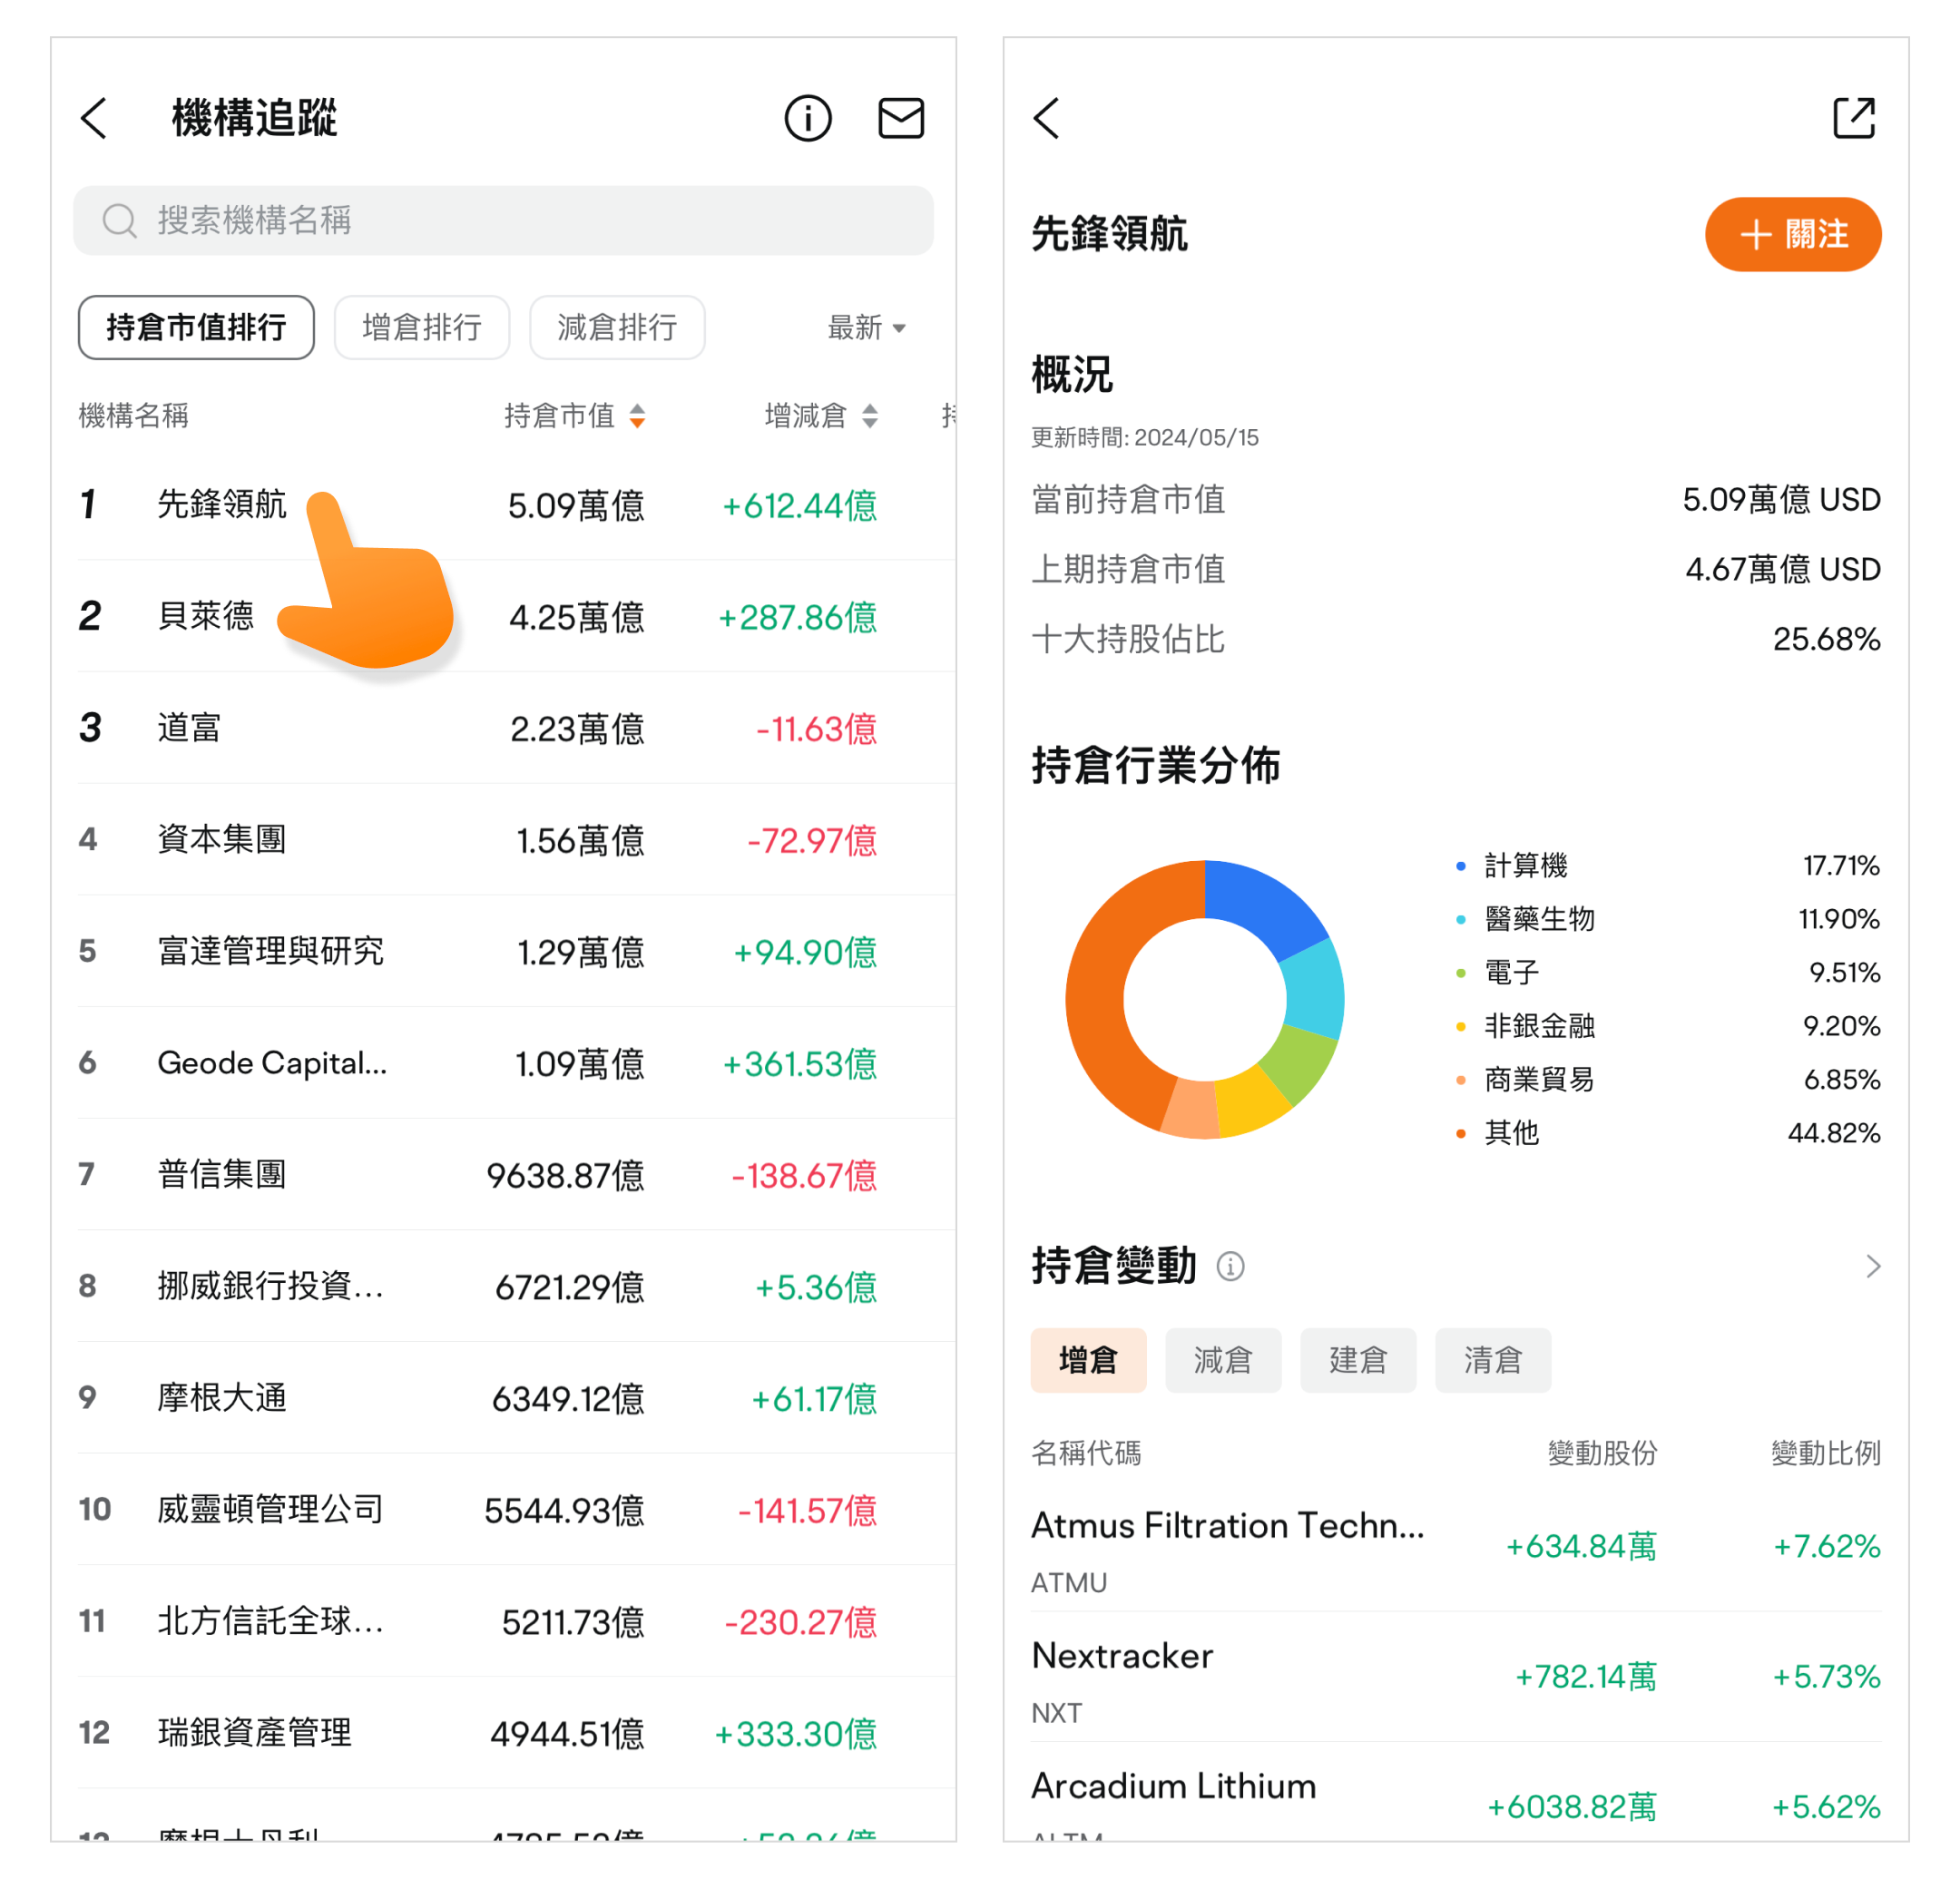Switch to 增倉排行 tab
The height and width of the screenshot is (1879, 1960).
coord(421,327)
